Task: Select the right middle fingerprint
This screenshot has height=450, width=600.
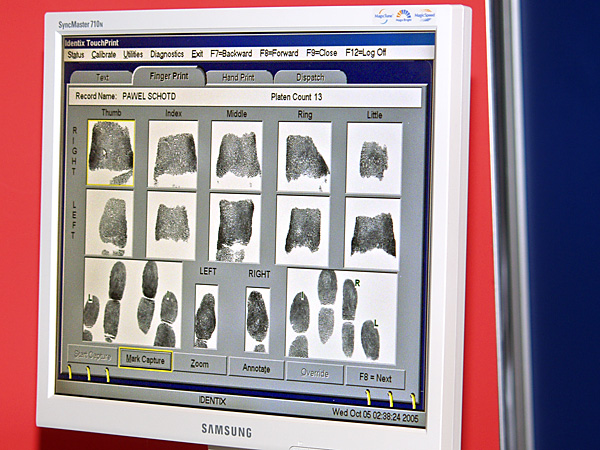Action: 236,155
